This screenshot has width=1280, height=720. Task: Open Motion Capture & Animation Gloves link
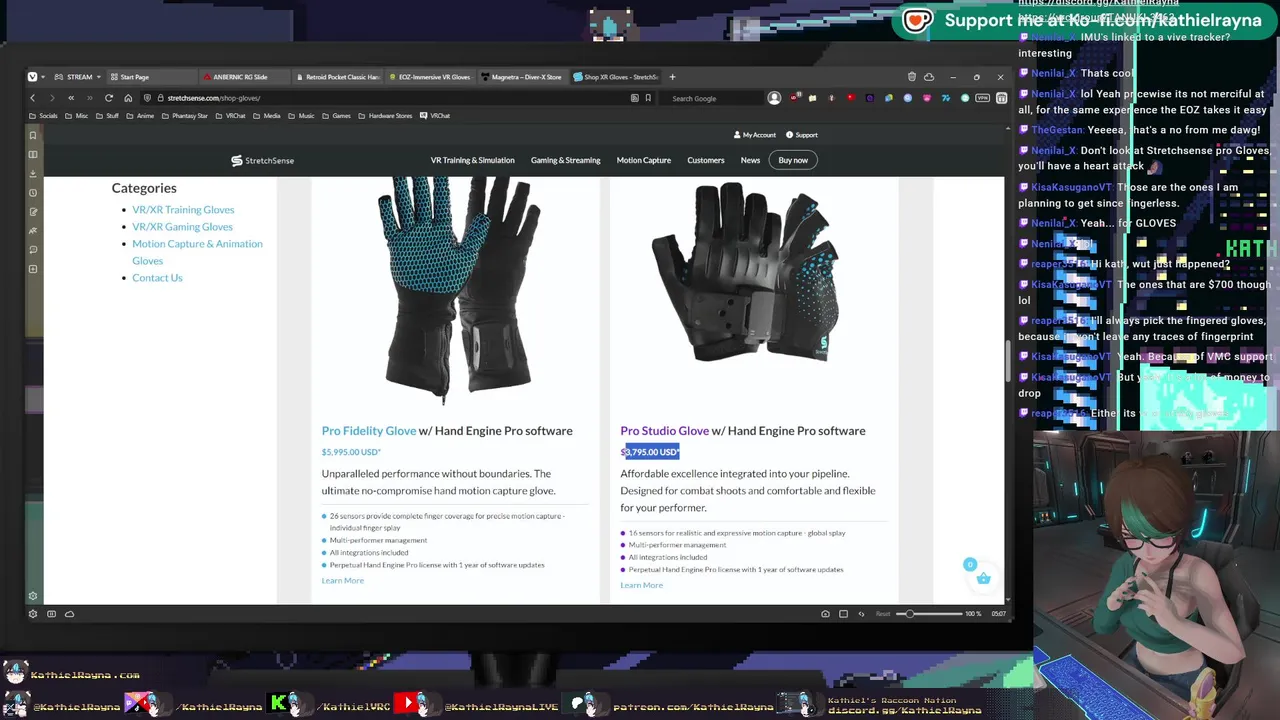click(x=197, y=252)
